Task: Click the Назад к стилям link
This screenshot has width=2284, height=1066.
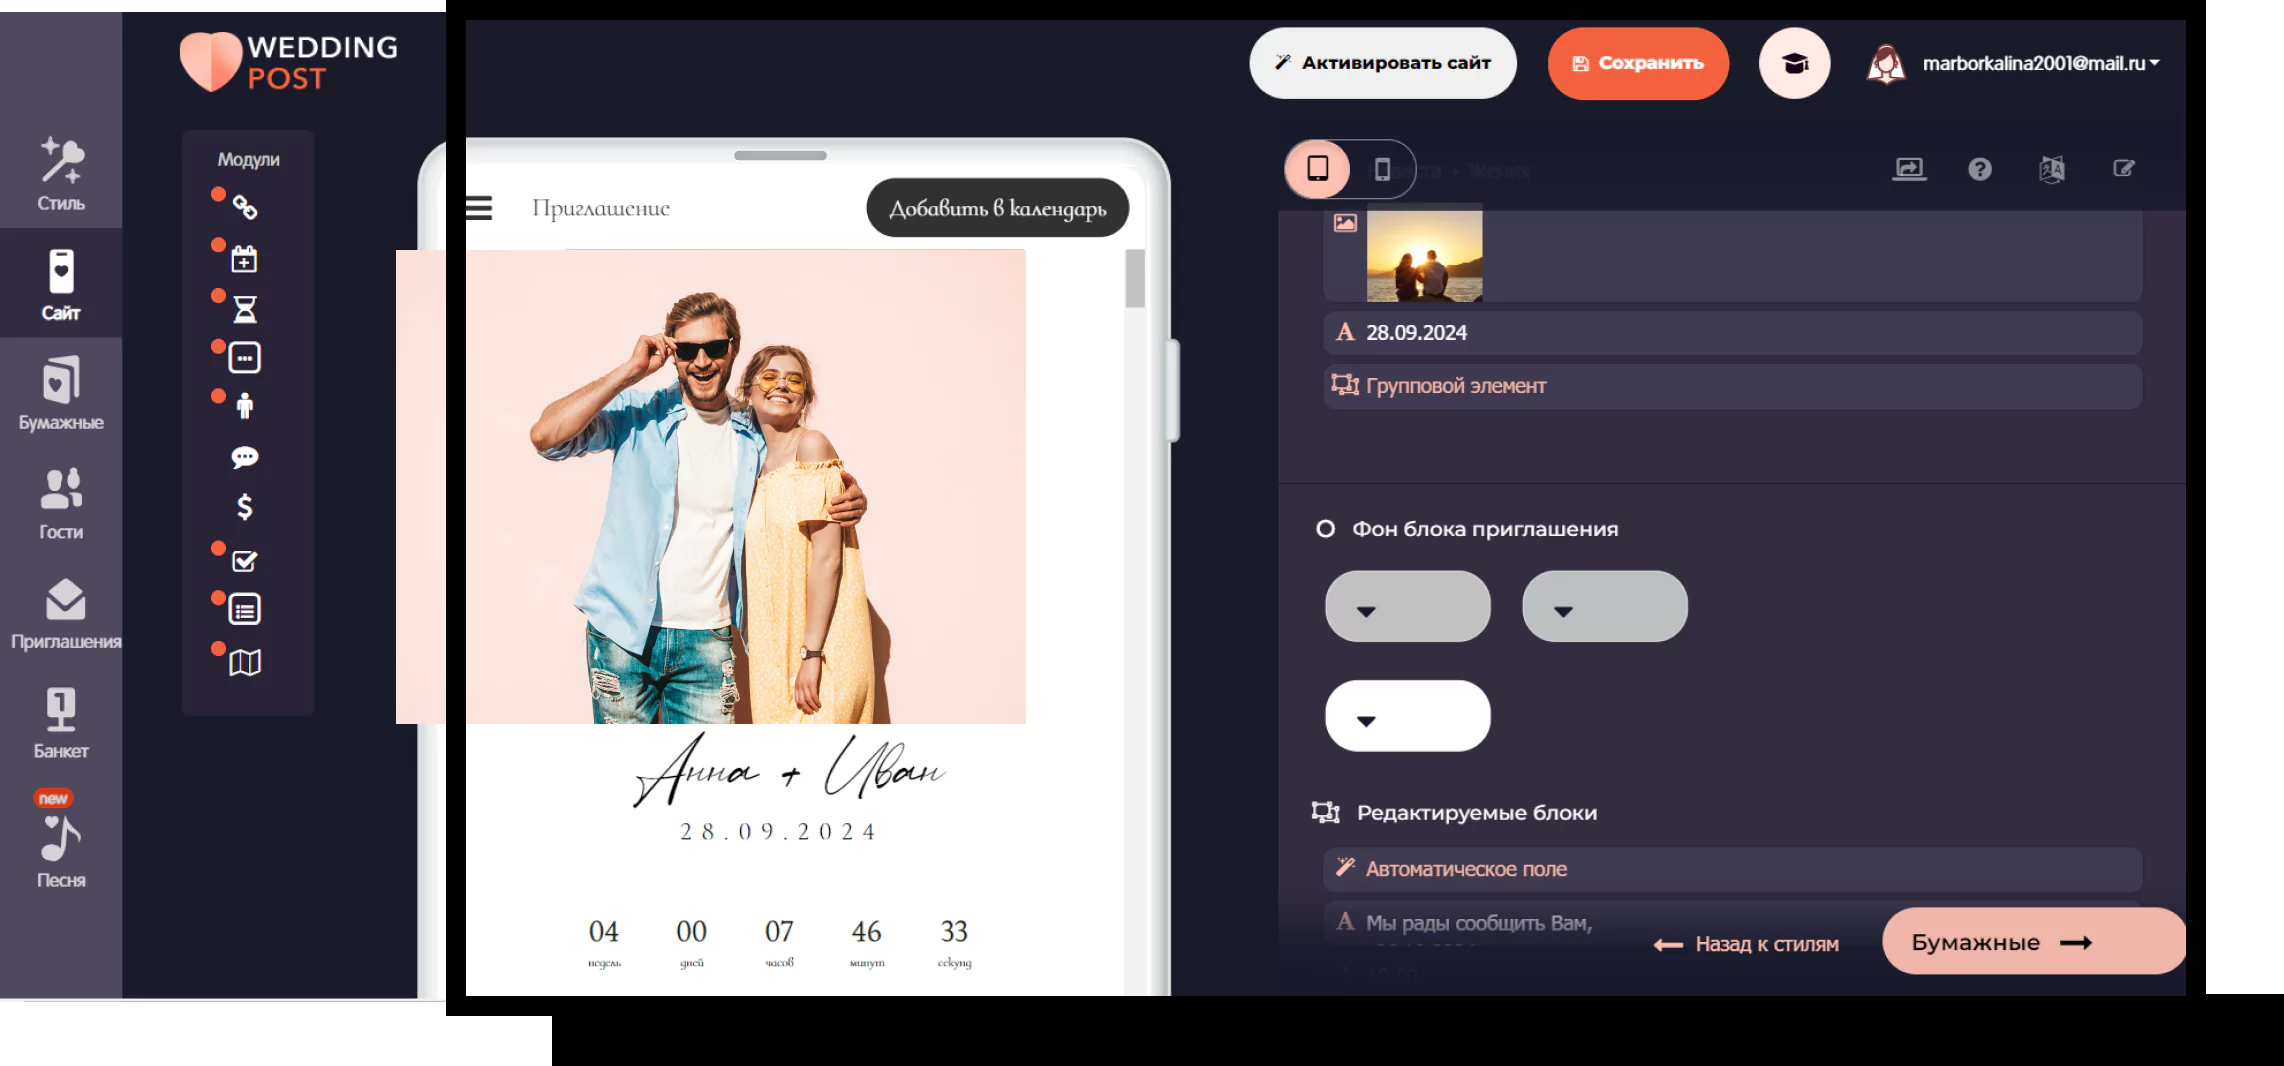Action: (1746, 944)
